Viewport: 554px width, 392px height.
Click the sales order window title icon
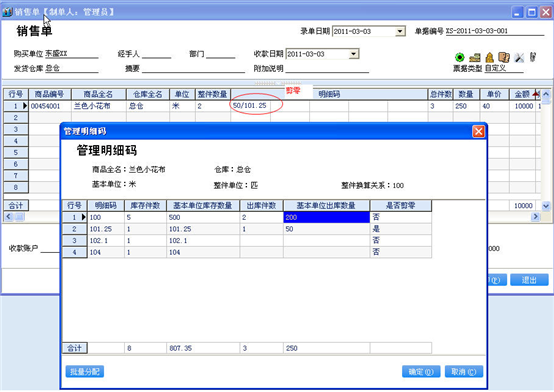pos(7,12)
